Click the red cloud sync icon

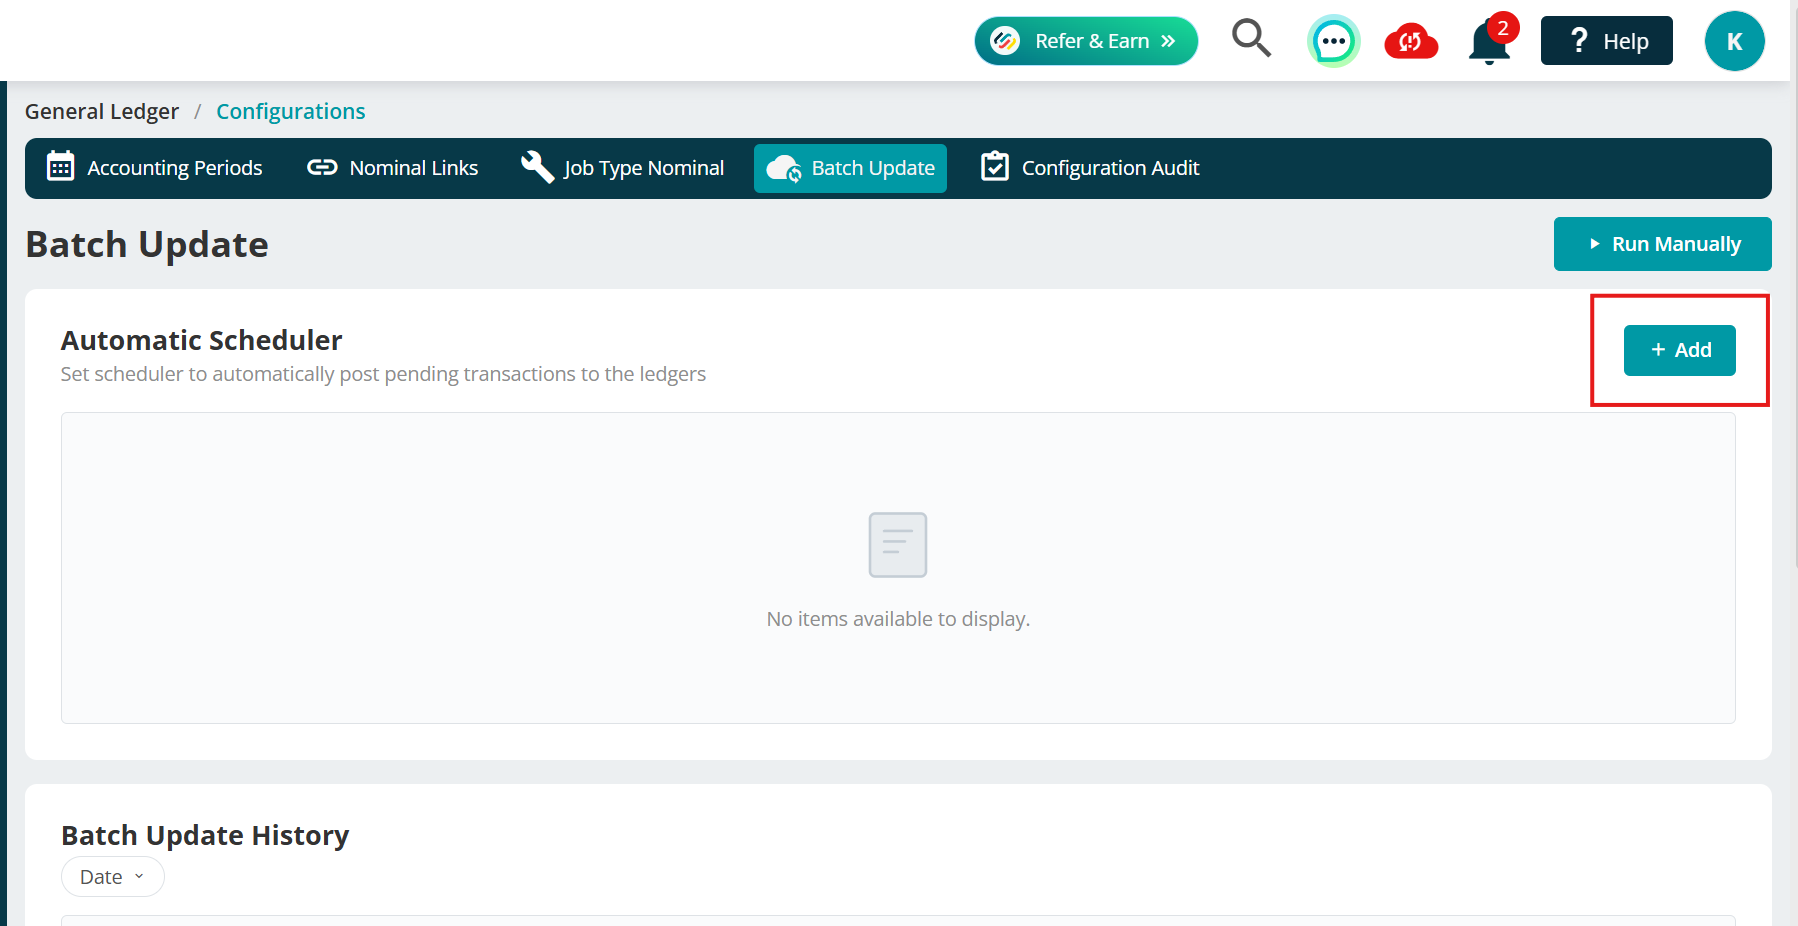(x=1411, y=41)
